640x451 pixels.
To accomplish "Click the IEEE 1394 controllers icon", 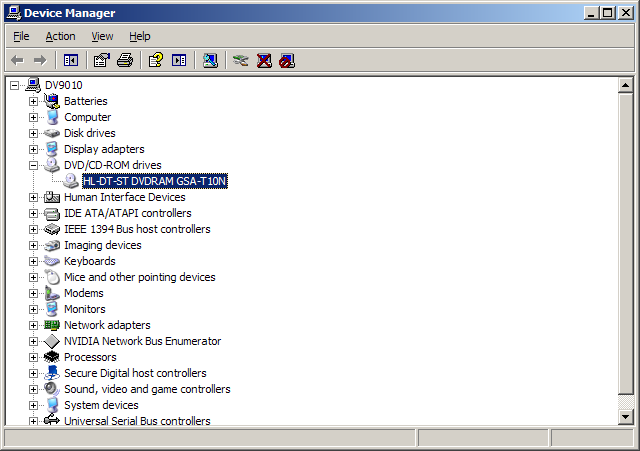I will tap(52, 229).
